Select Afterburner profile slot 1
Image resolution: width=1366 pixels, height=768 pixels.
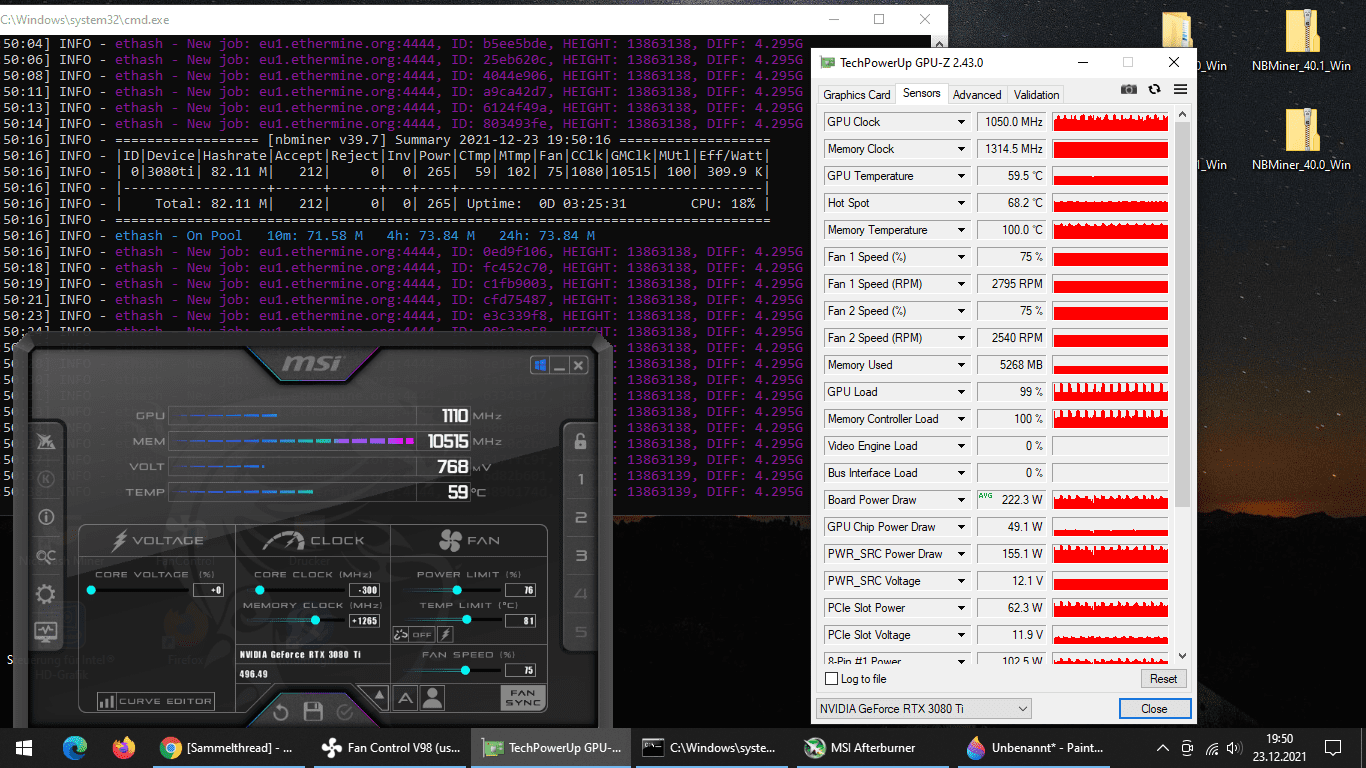point(580,479)
